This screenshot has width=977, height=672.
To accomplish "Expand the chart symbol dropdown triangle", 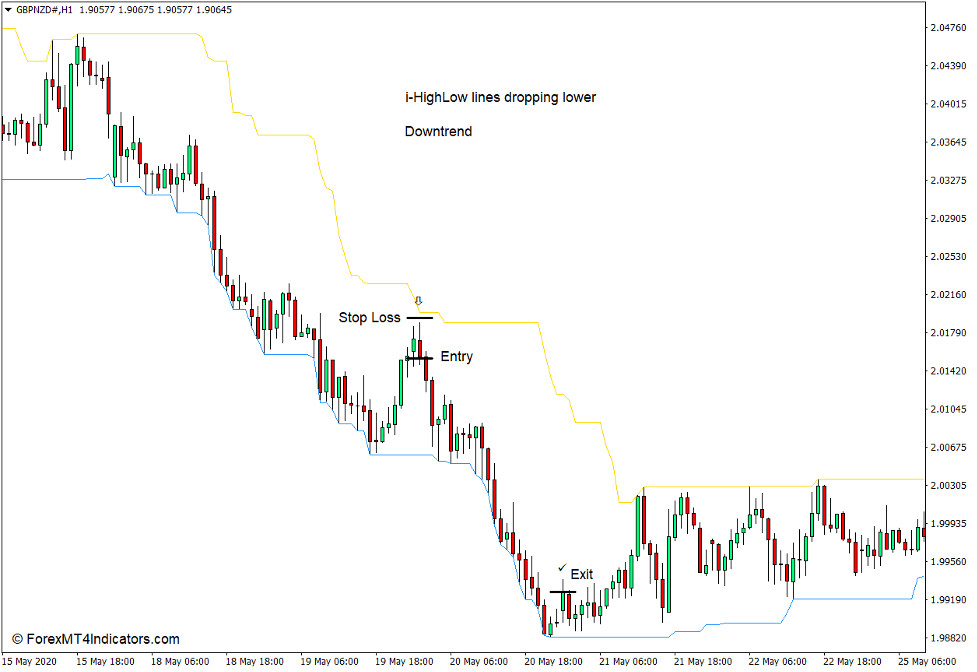I will point(8,10).
